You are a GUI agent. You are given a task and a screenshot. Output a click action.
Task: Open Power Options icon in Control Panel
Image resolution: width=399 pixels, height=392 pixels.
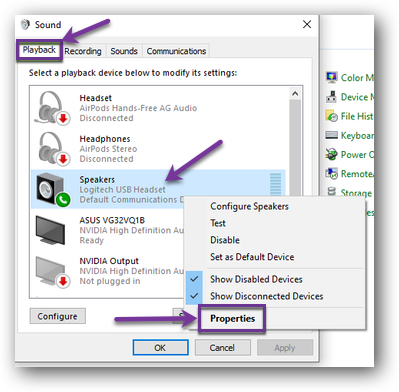tap(331, 154)
